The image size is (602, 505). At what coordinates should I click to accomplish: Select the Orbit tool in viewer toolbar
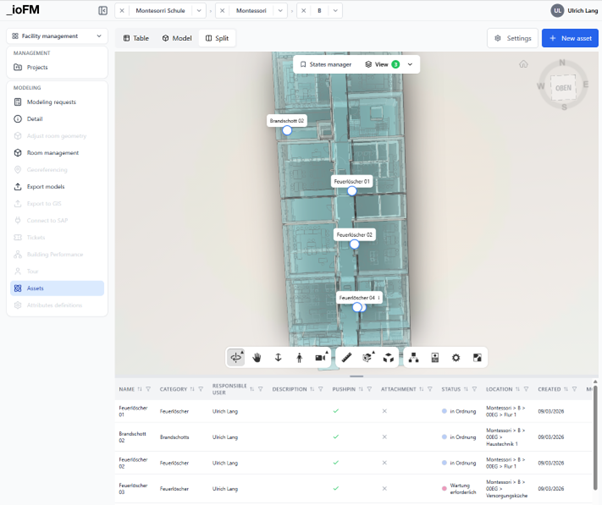pos(236,357)
